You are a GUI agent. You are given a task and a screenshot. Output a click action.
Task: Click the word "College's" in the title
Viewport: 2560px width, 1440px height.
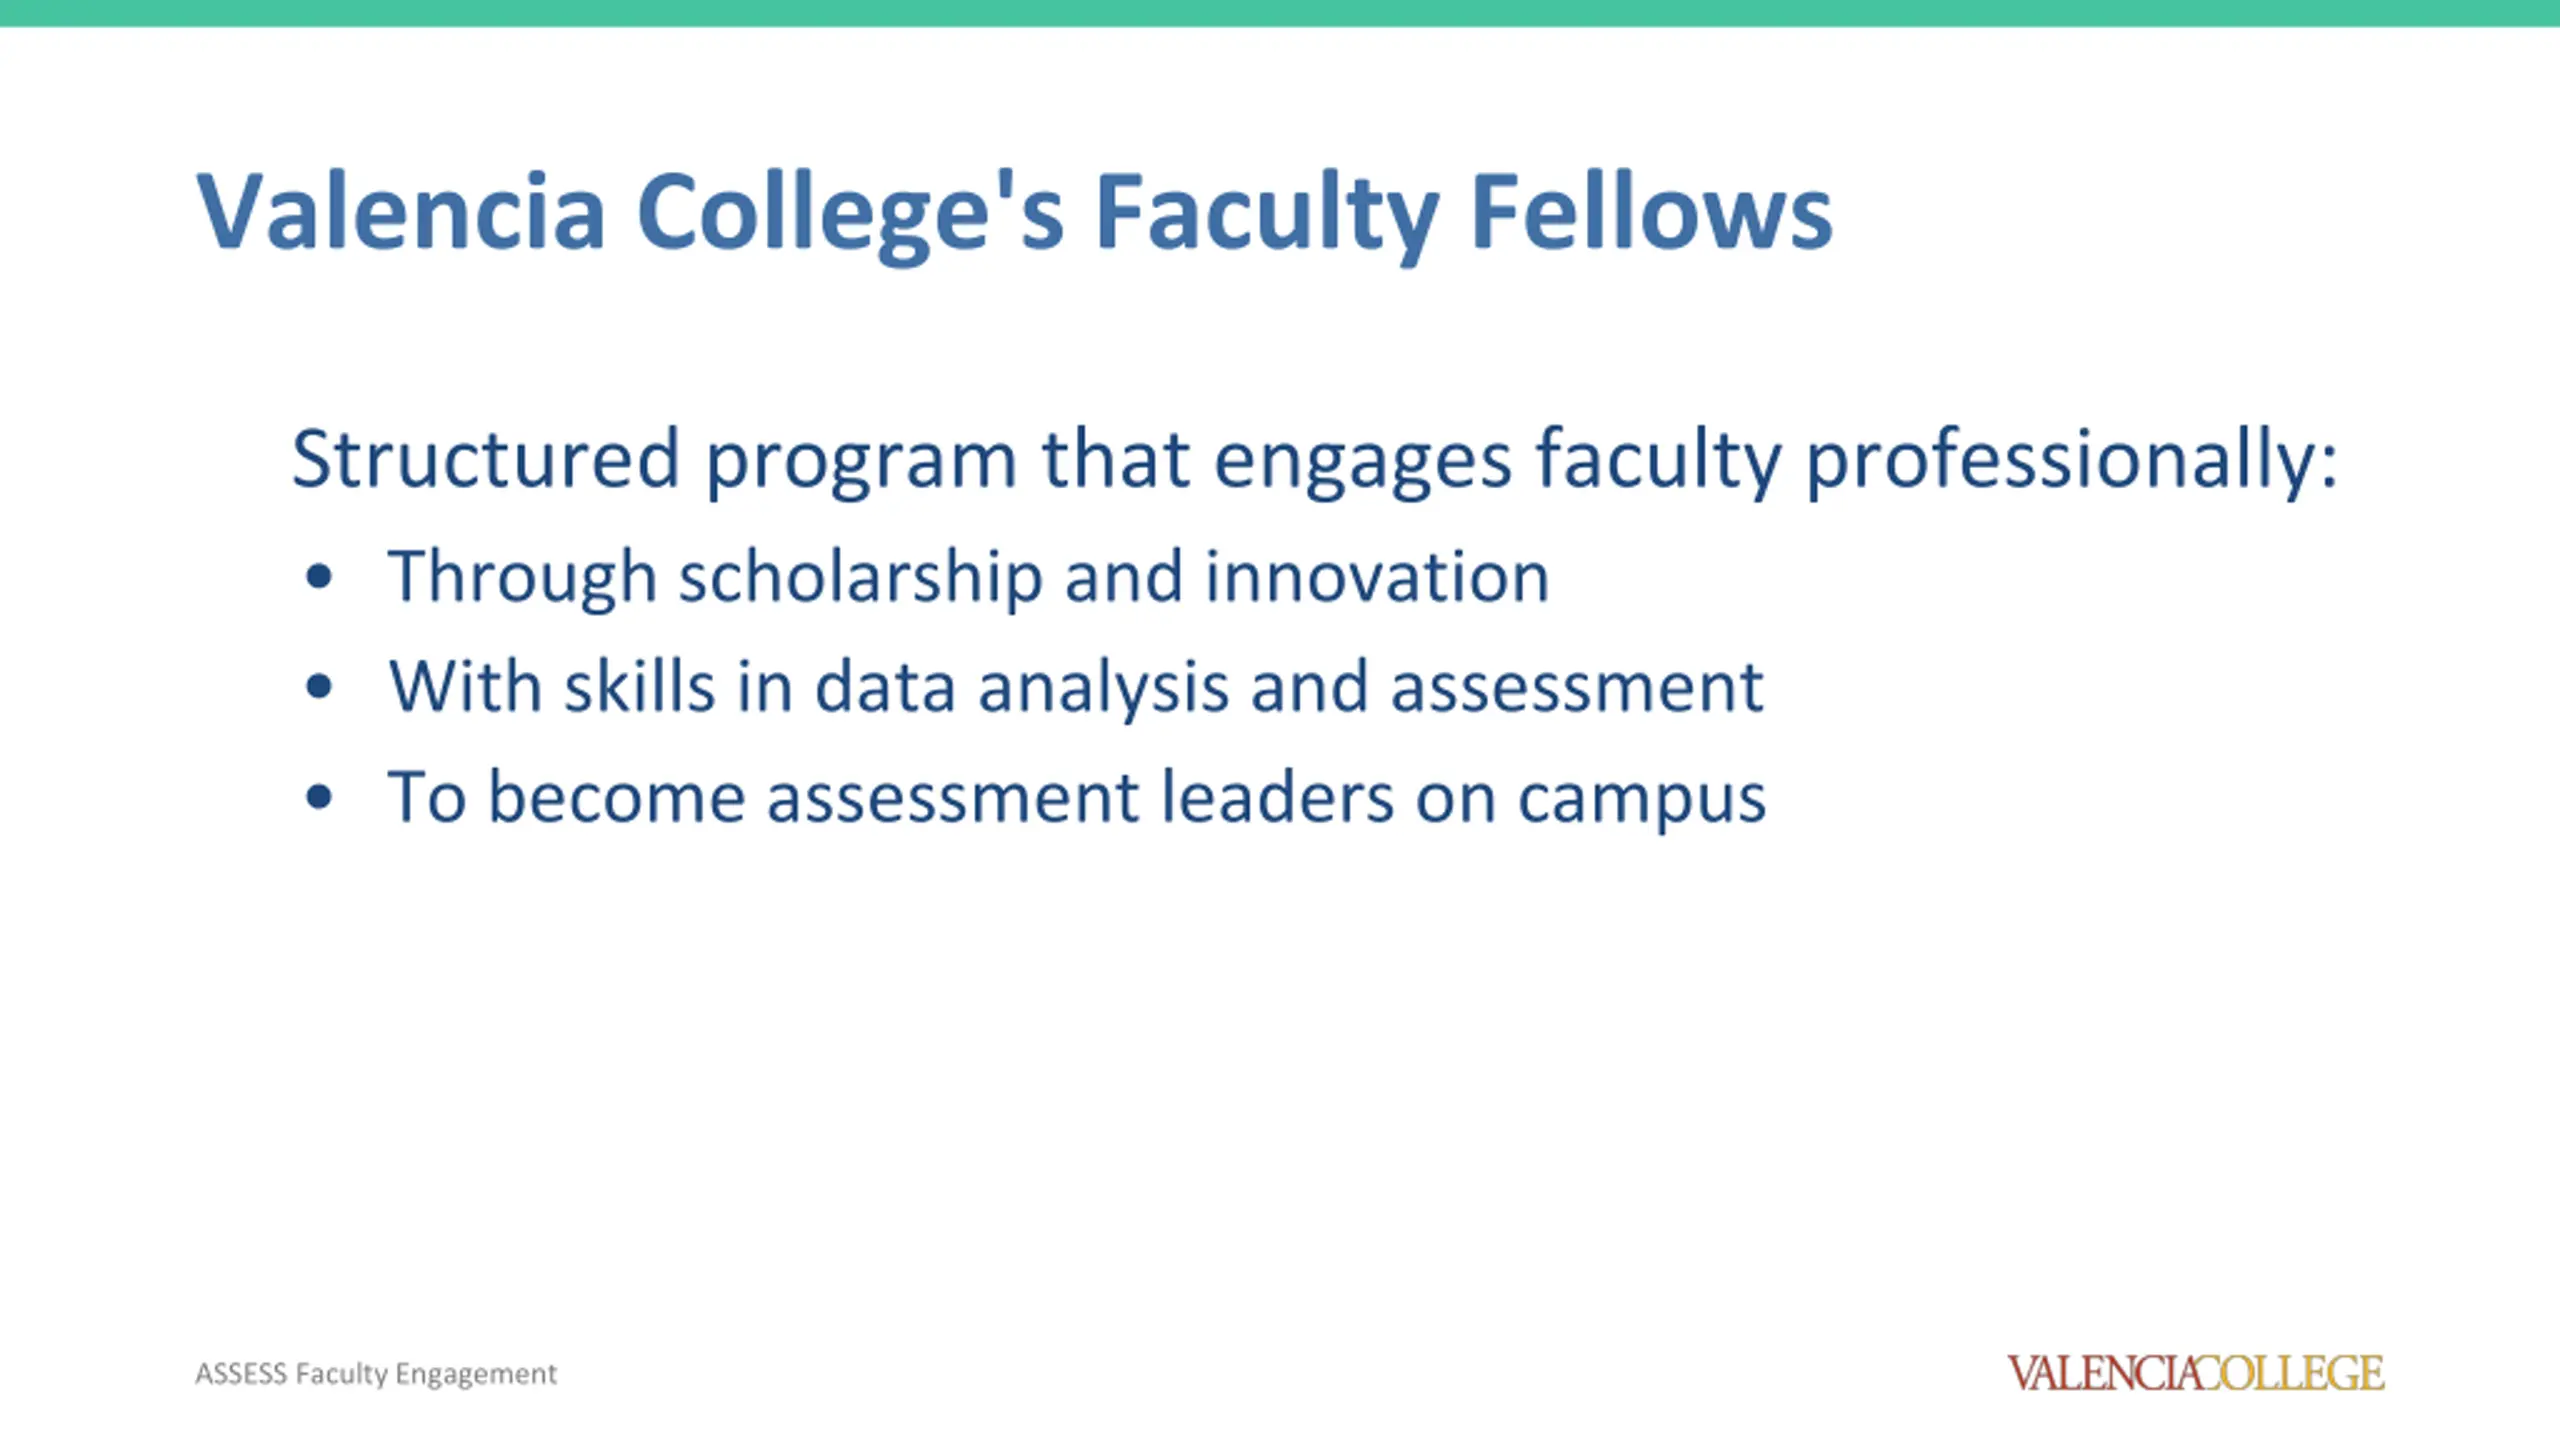tap(850, 212)
